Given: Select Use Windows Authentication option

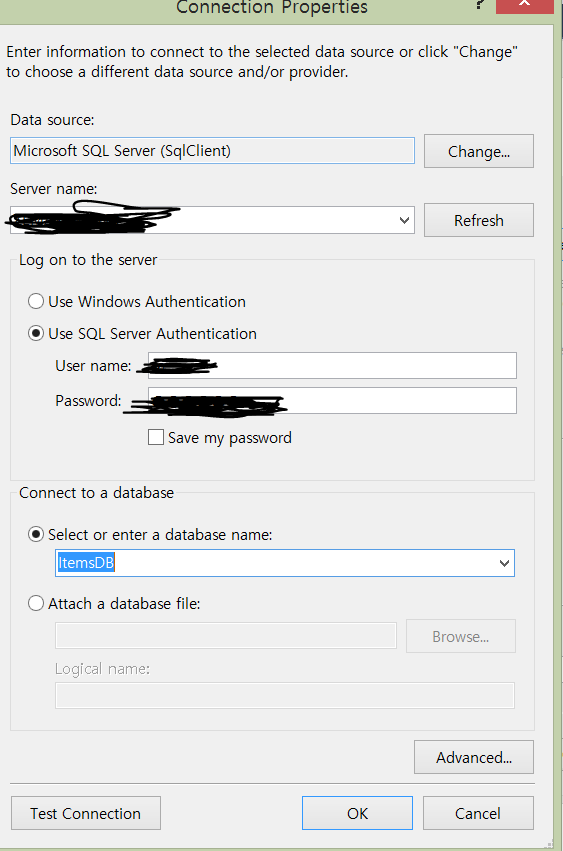Looking at the screenshot, I should click(36, 301).
